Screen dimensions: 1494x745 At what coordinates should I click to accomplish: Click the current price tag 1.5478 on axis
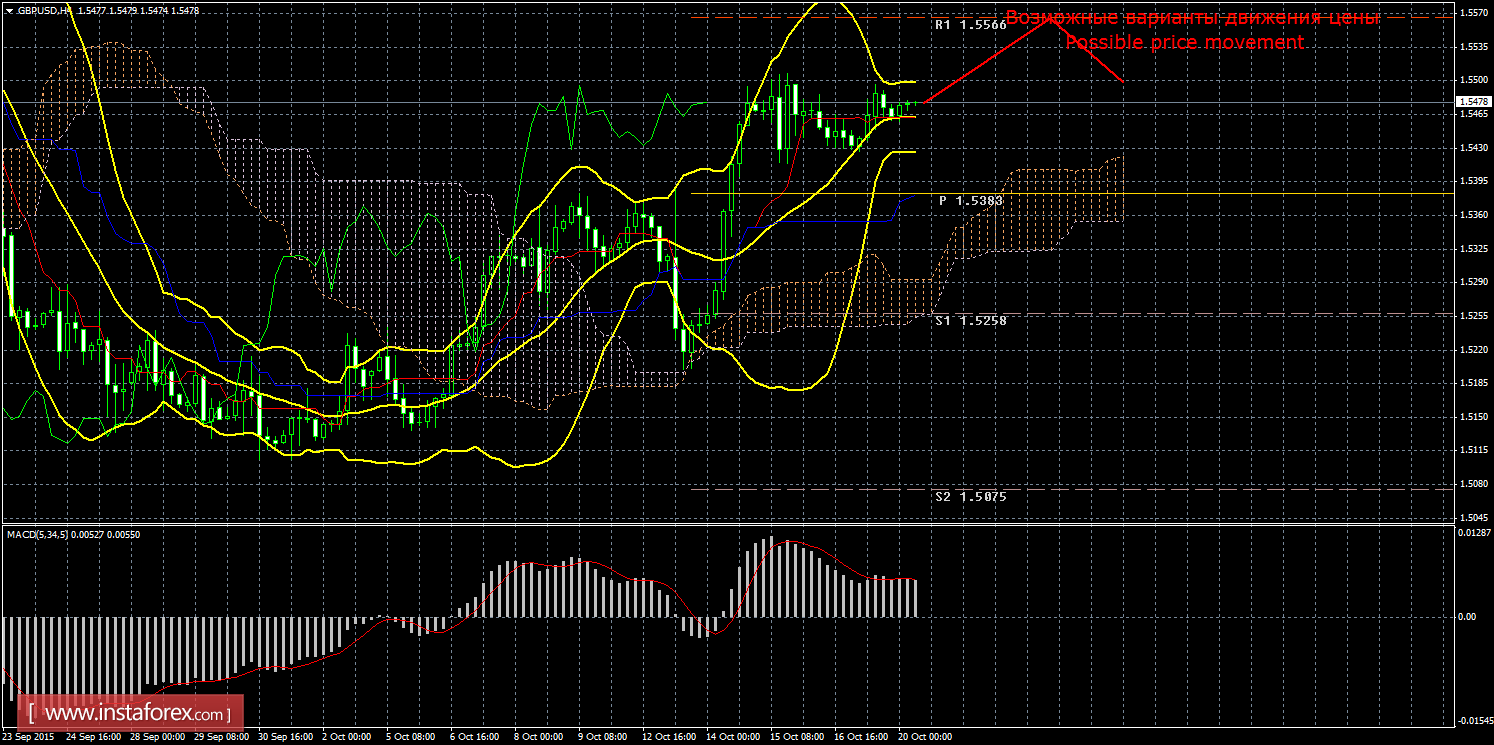1471,102
